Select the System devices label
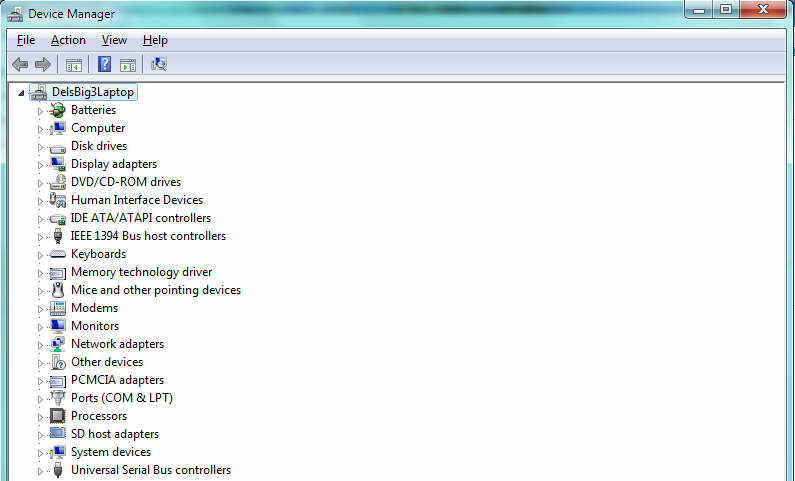 click(x=111, y=452)
